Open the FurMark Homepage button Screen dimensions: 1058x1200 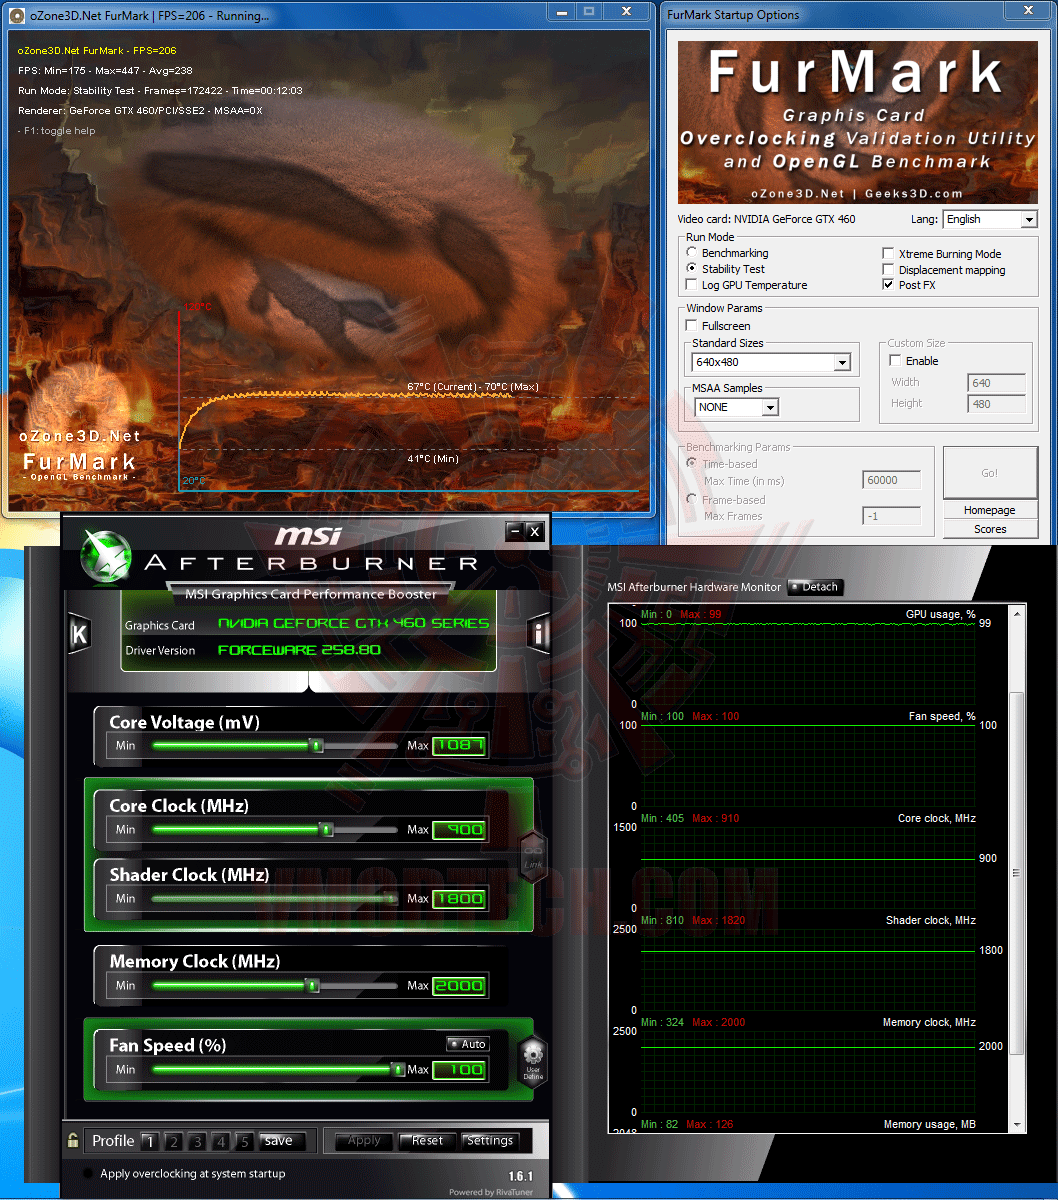[988, 510]
